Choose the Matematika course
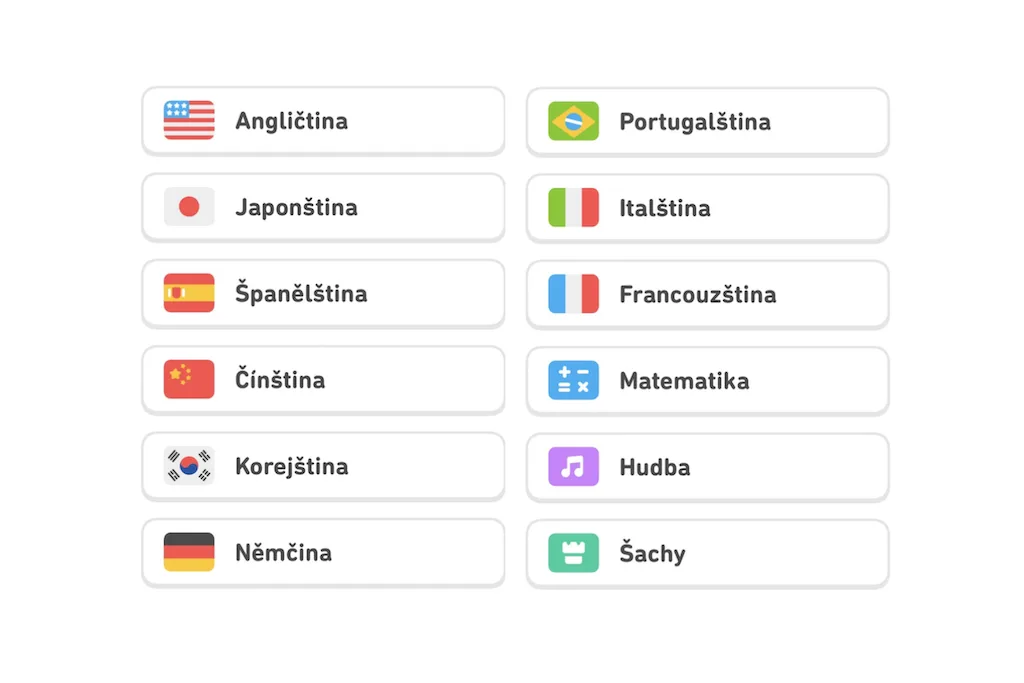1024x683 pixels. (x=706, y=380)
